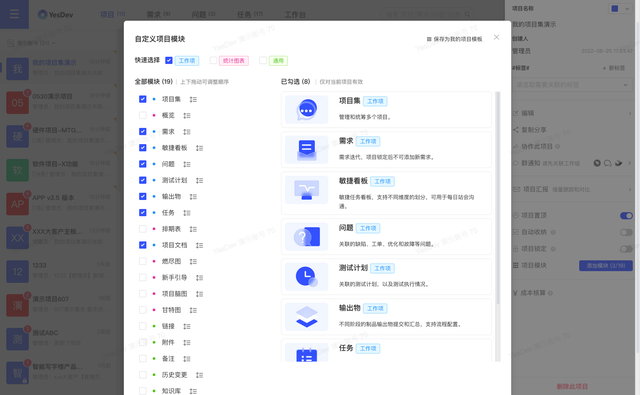Switch to the 任务 (17) tab
The image size is (640, 395).
(x=250, y=15)
